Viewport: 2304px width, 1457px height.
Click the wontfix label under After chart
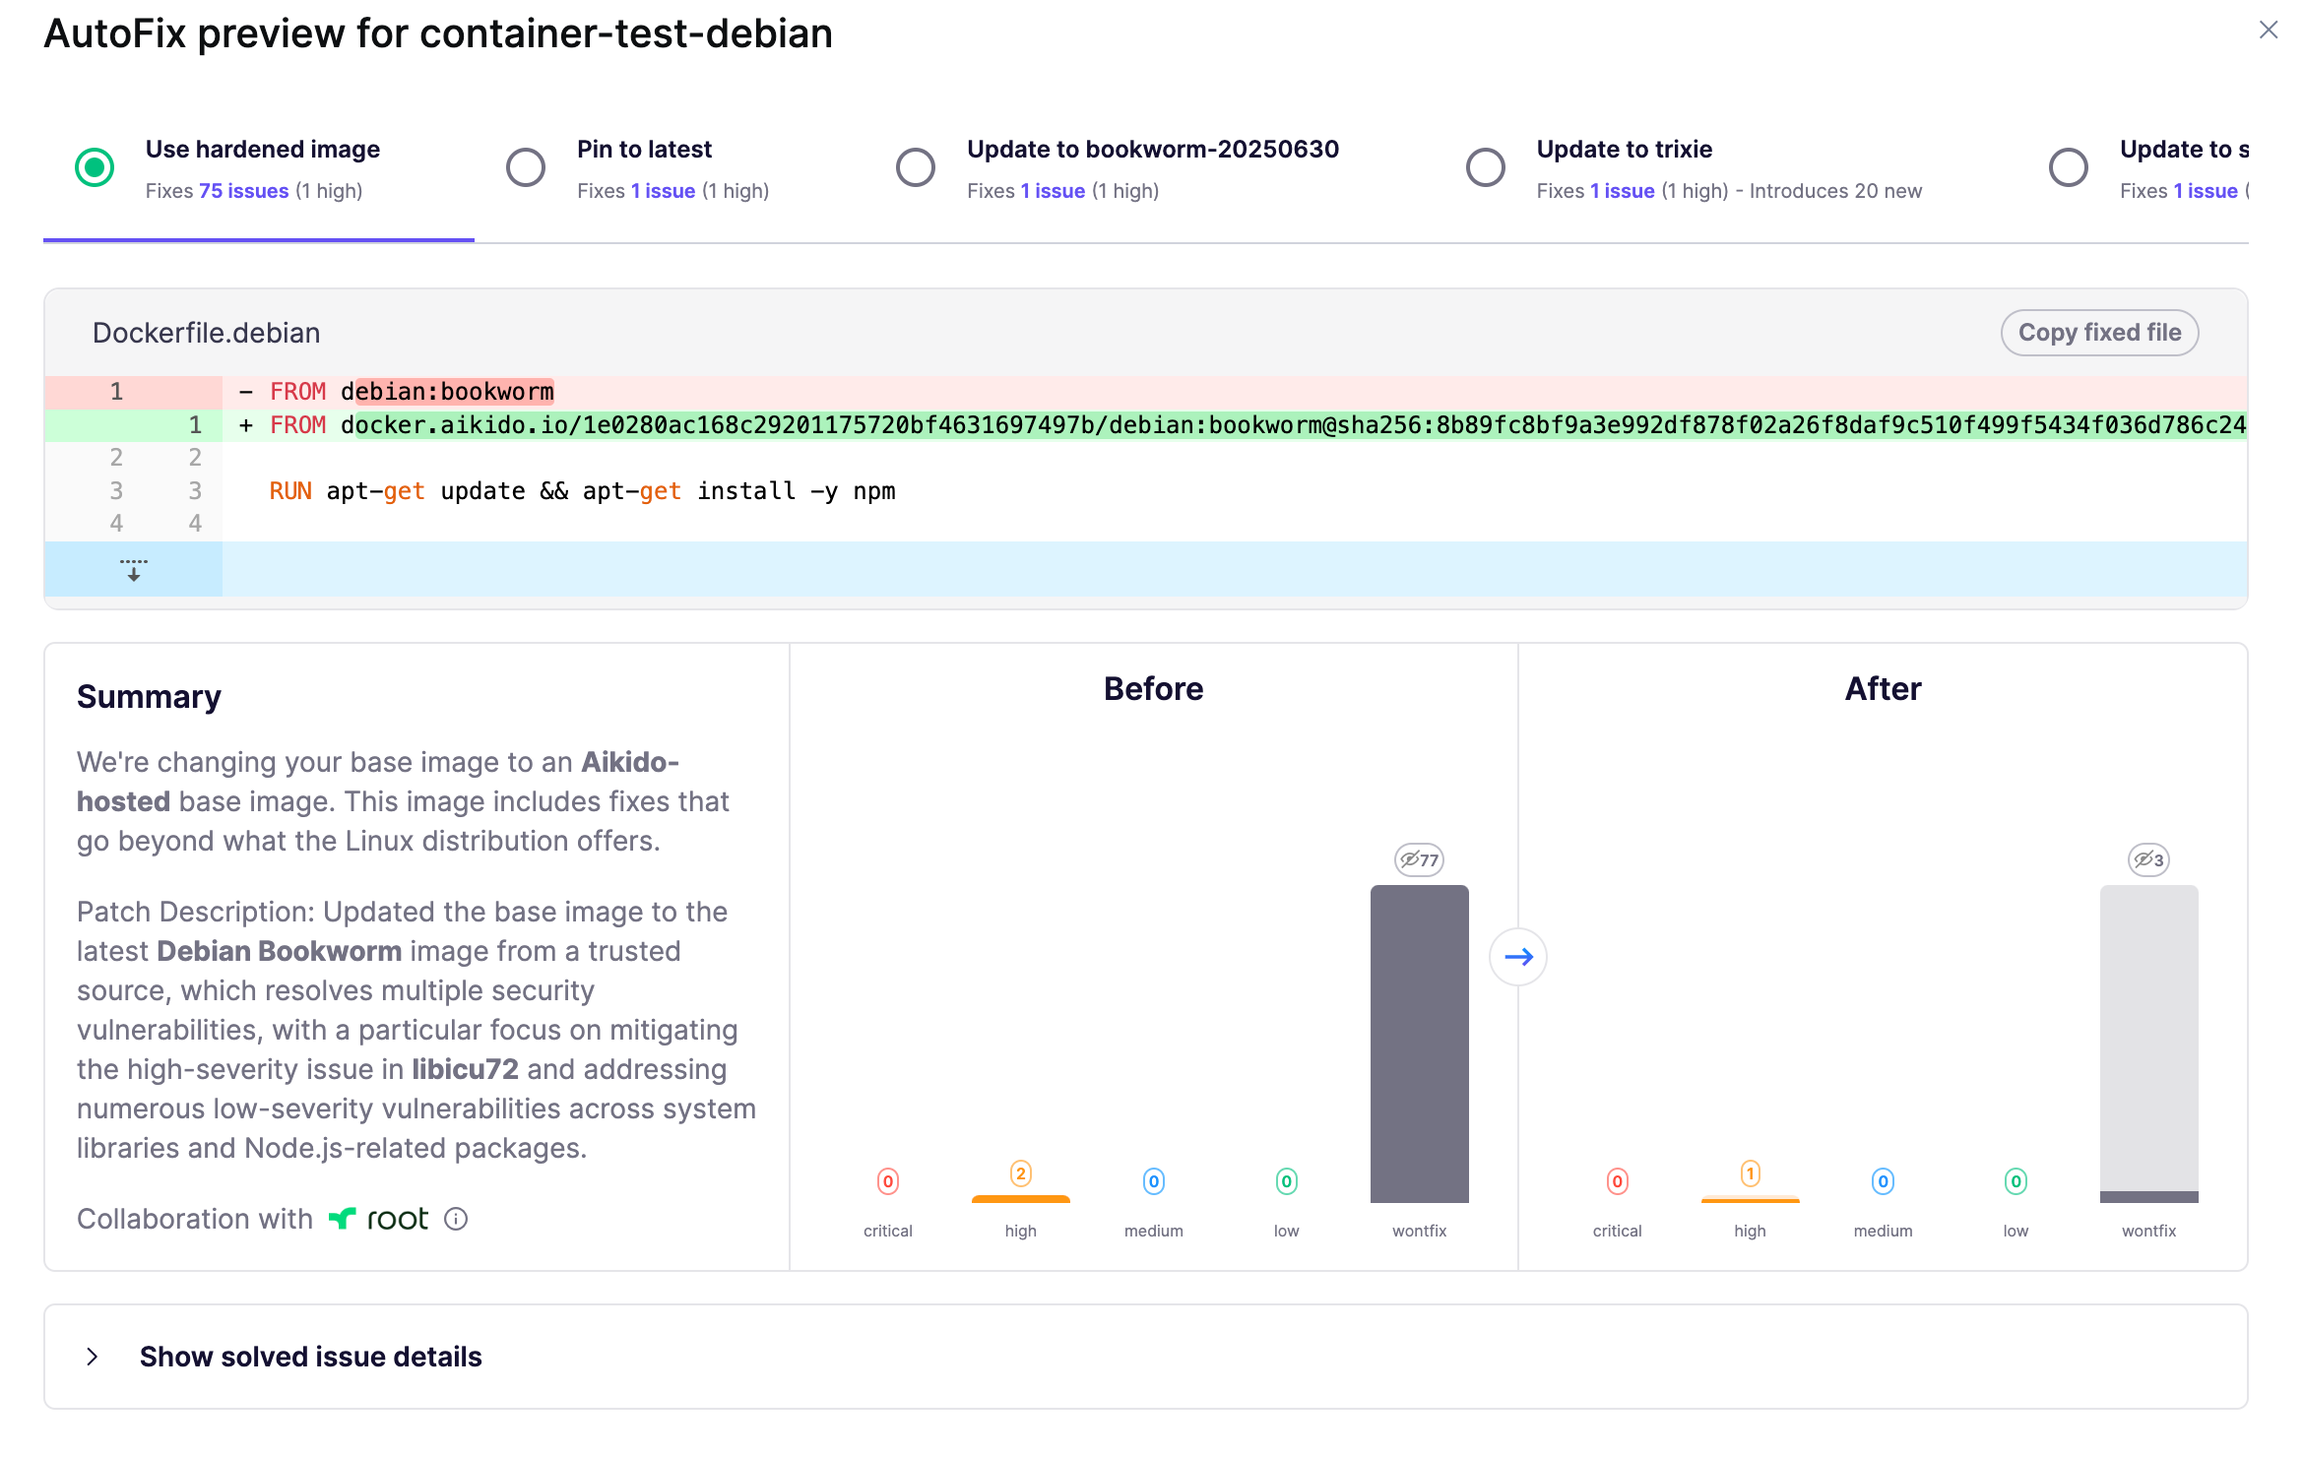(x=2148, y=1231)
